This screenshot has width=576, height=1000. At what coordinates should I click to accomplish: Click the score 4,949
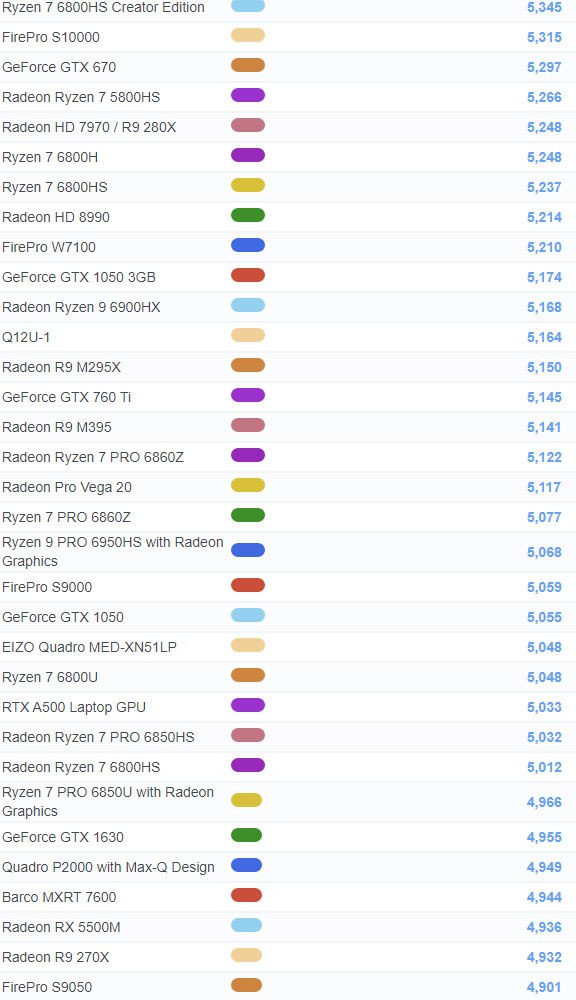(544, 867)
